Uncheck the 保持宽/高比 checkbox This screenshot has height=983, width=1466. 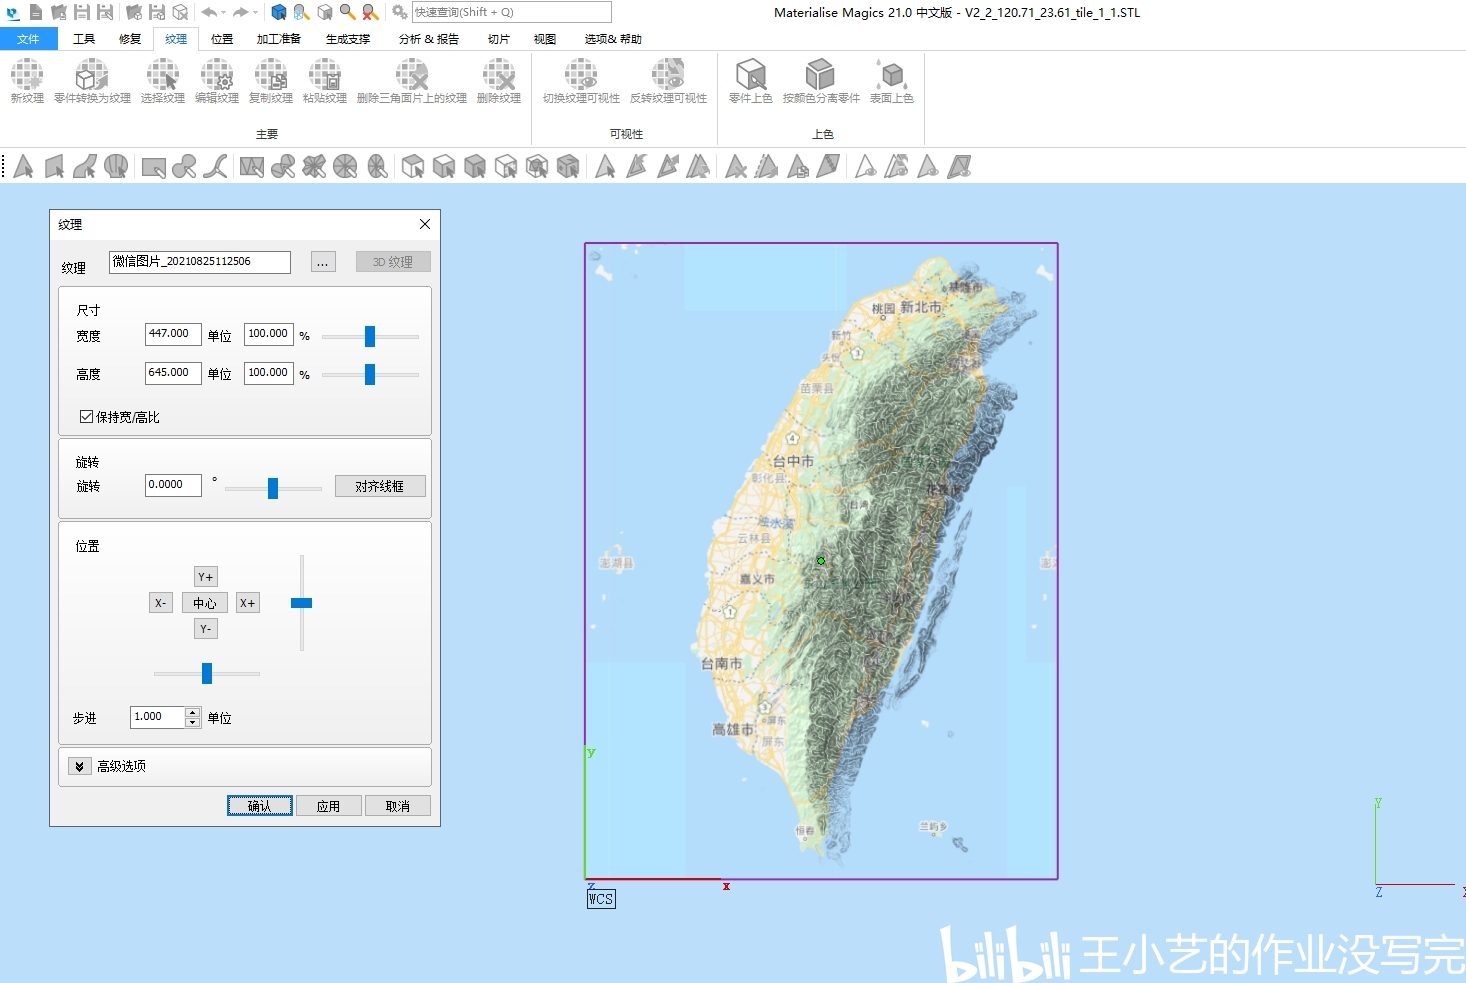pos(87,416)
